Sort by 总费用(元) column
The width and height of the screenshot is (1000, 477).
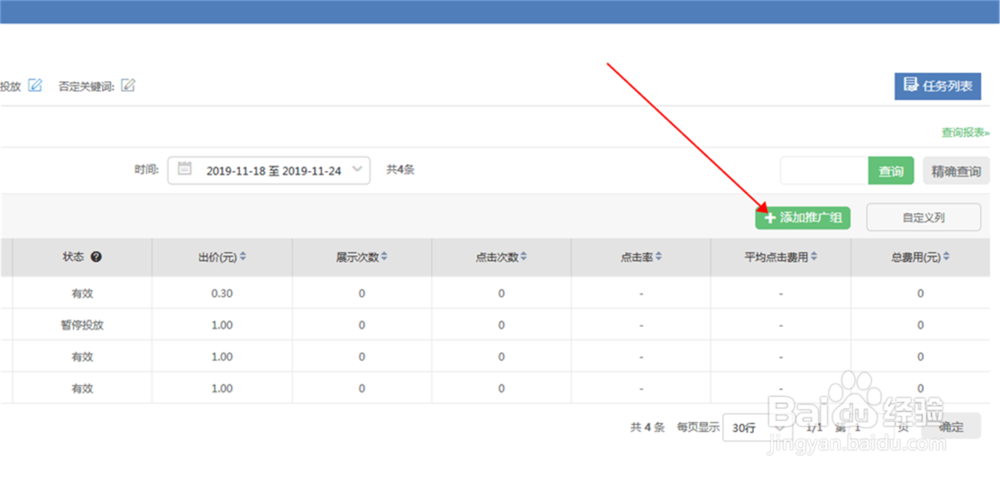946,257
